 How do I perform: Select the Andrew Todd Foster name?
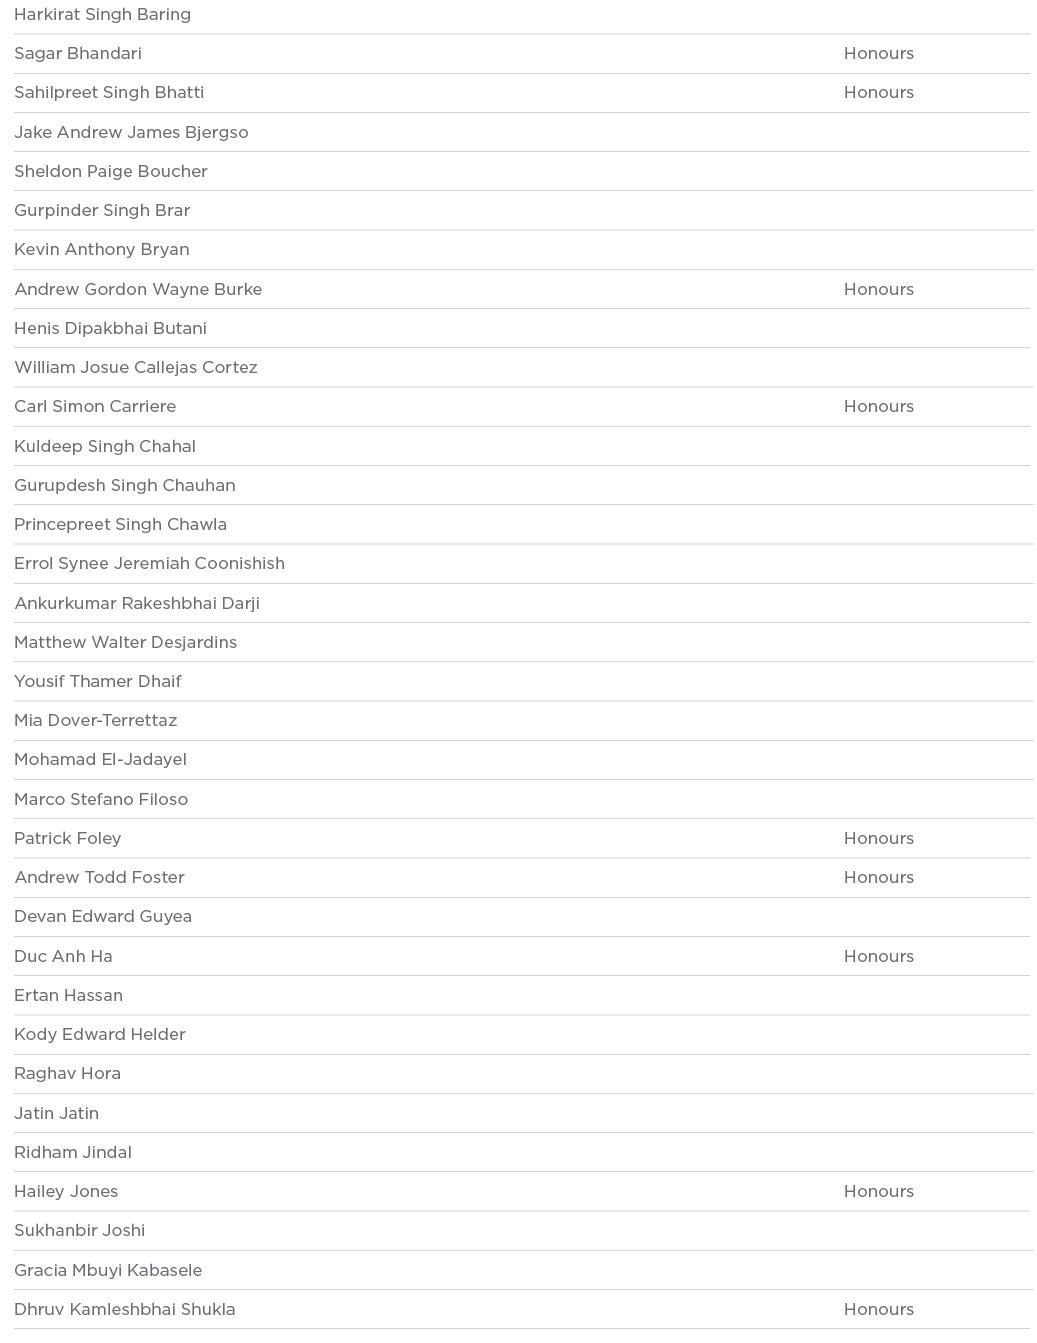100,877
